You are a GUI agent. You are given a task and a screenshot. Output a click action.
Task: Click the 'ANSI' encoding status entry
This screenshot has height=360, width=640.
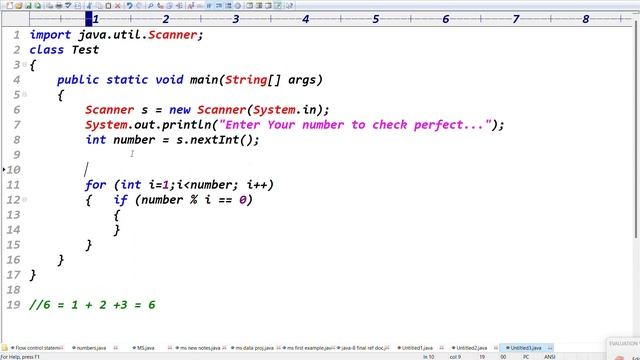tap(550, 357)
